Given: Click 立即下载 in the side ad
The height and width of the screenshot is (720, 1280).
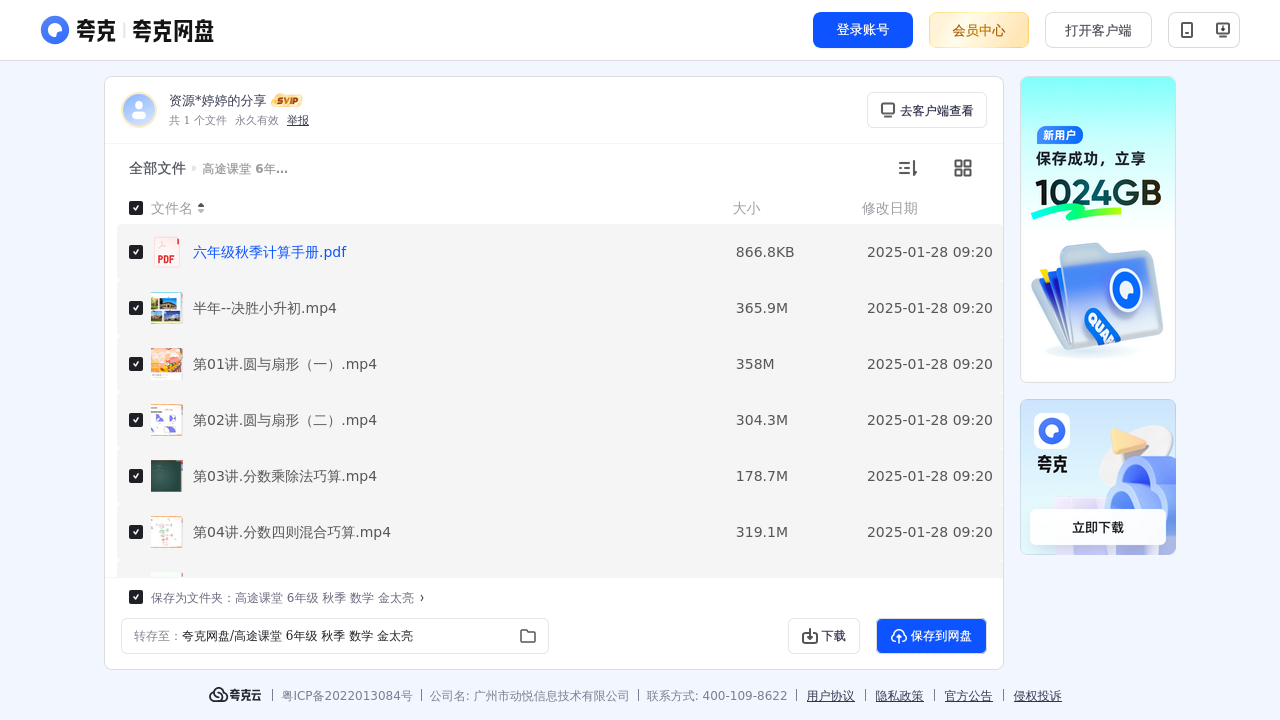Looking at the screenshot, I should pyautogui.click(x=1098, y=527).
